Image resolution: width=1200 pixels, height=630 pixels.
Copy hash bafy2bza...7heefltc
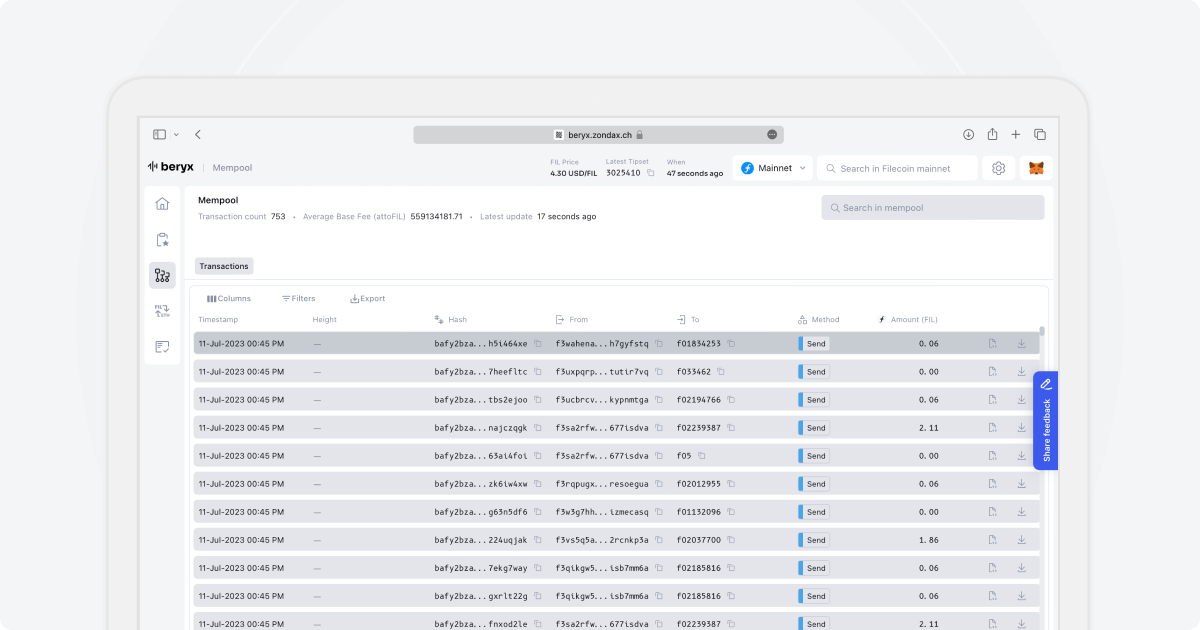coord(538,371)
